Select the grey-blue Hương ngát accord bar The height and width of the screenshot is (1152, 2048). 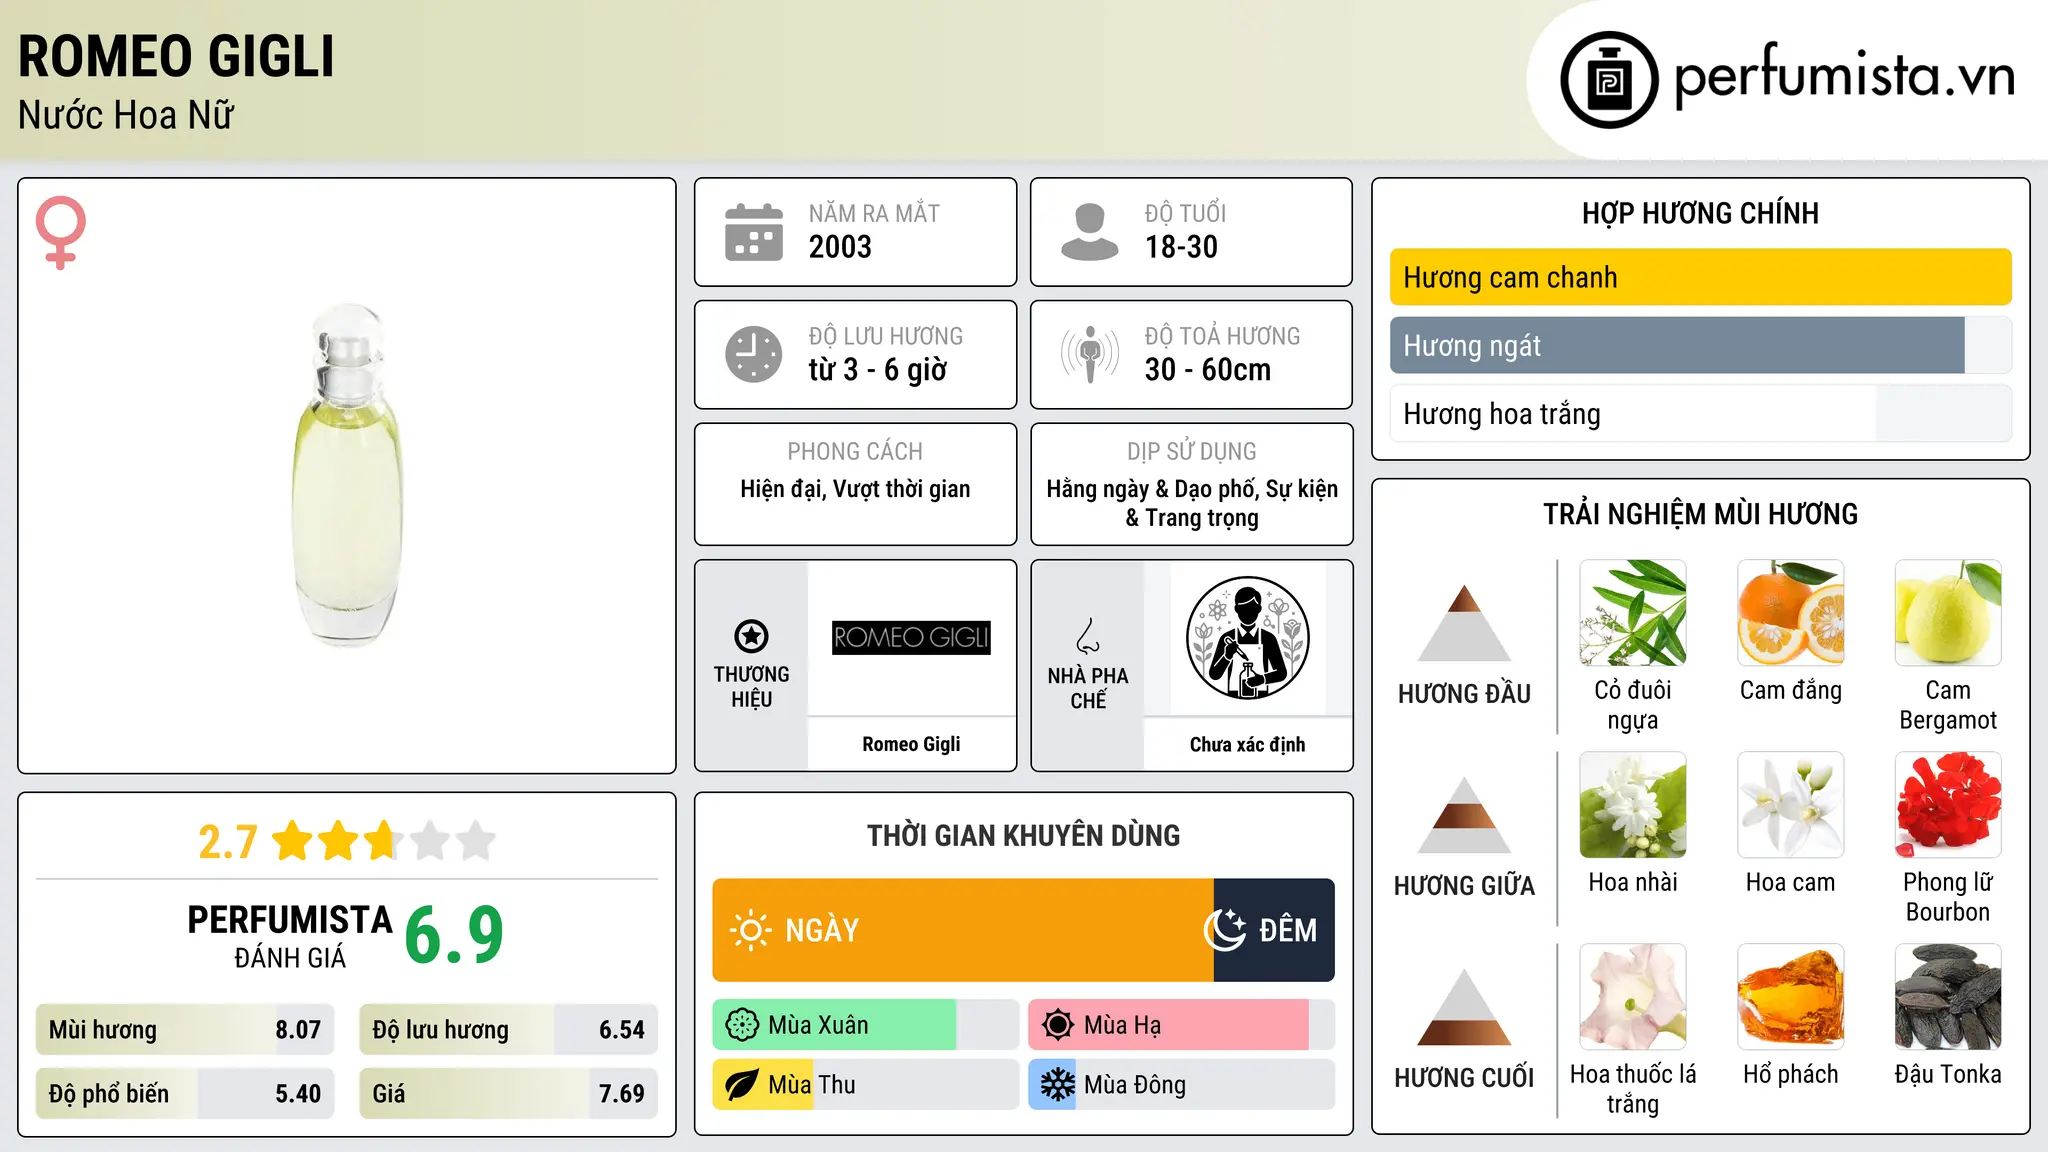pos(1700,345)
